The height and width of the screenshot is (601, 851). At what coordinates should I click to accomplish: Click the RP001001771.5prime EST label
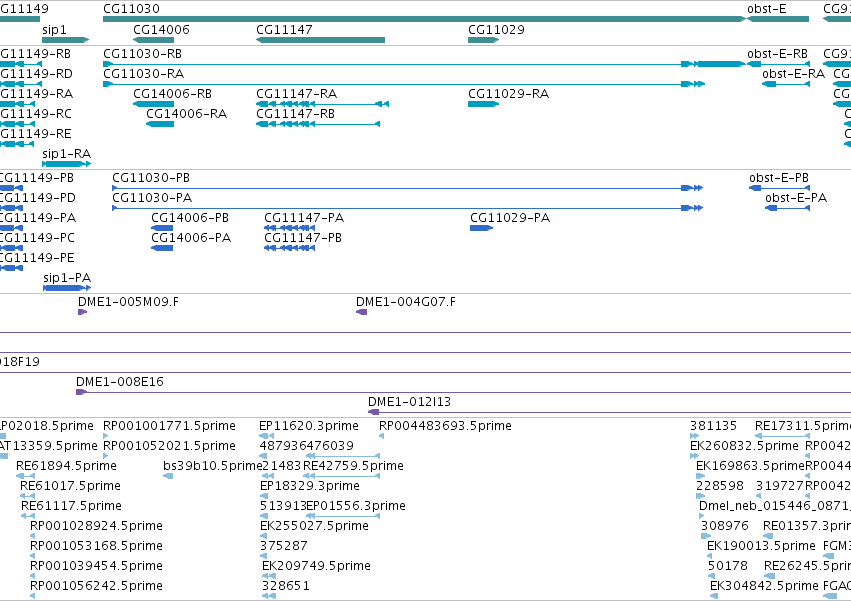pos(169,426)
